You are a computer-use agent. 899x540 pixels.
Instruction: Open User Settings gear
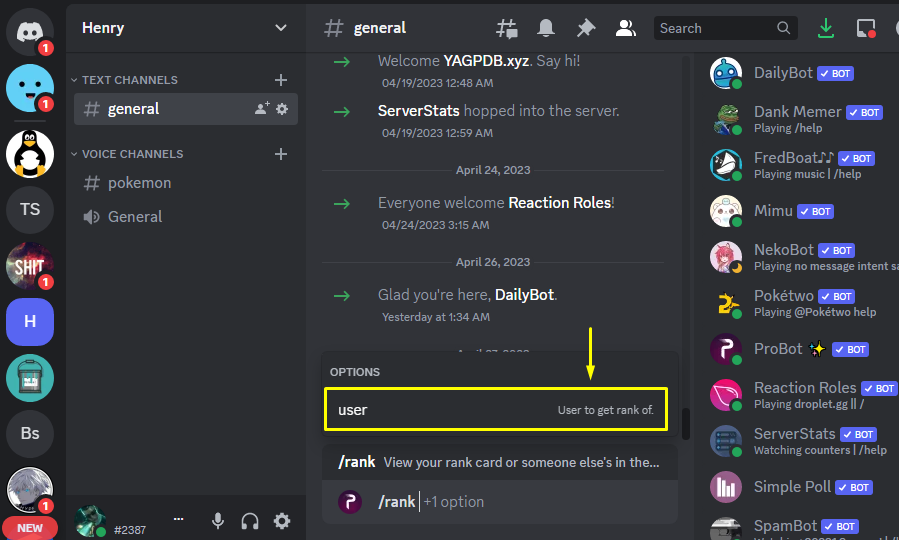tap(282, 521)
